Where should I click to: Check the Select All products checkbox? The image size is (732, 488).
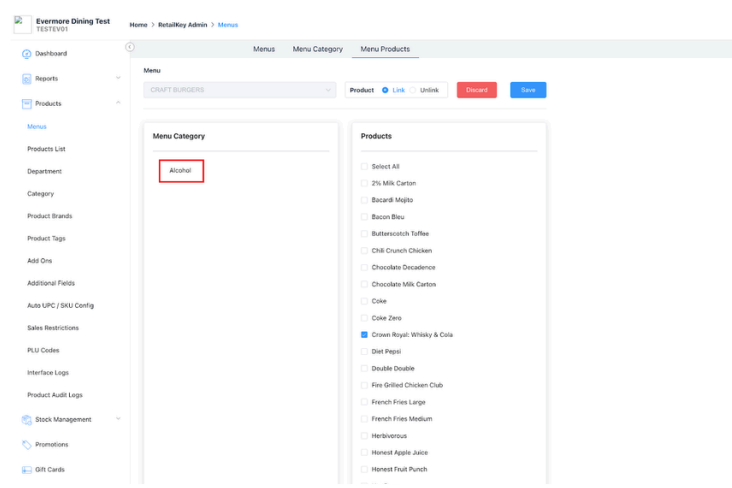click(364, 167)
